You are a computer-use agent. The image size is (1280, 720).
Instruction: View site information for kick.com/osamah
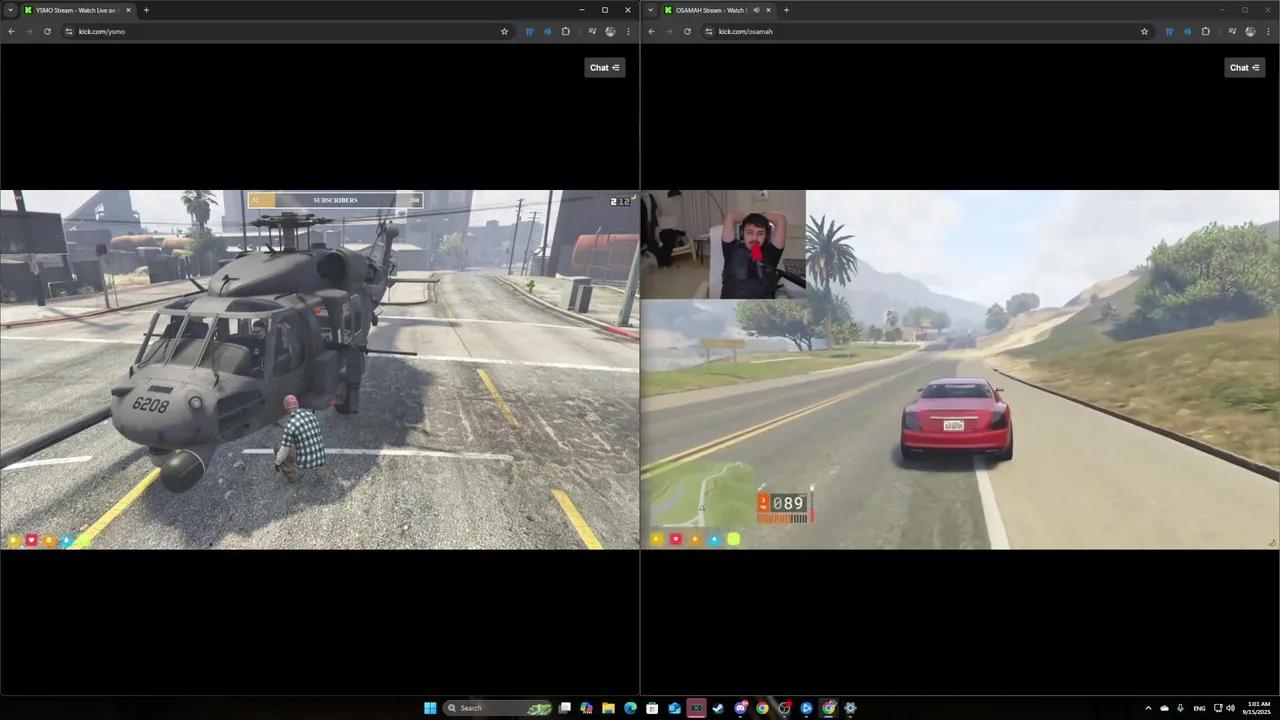pos(709,31)
